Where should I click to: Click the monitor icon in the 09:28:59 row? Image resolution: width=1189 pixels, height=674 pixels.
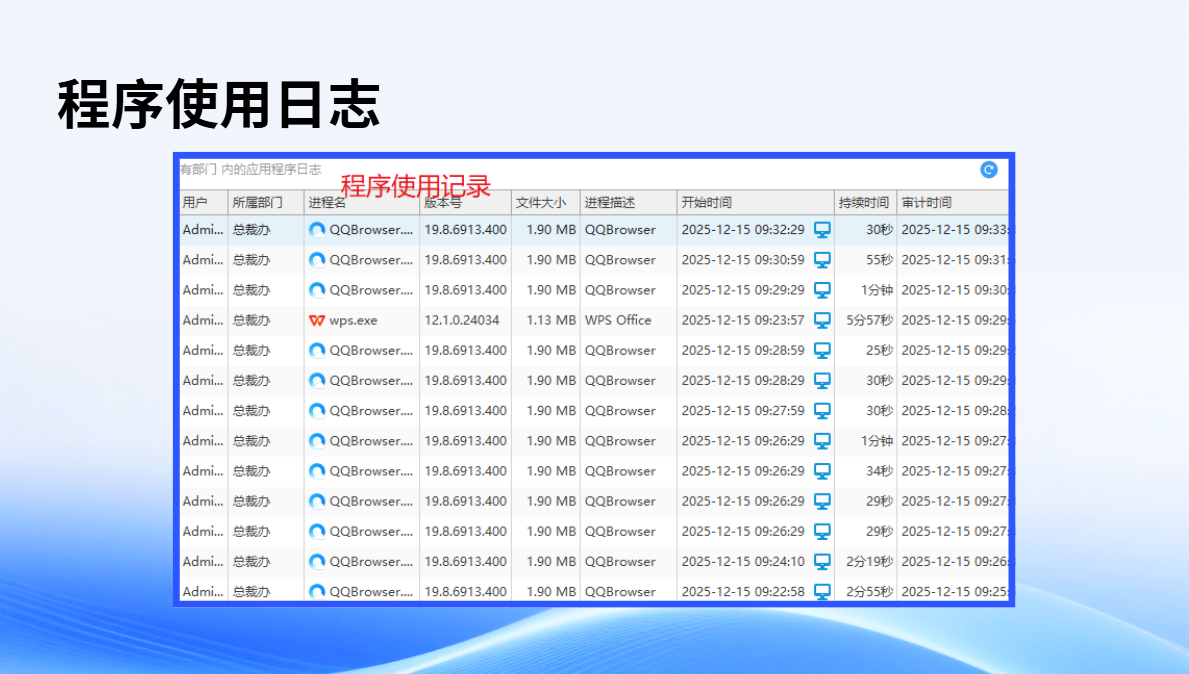coord(822,351)
